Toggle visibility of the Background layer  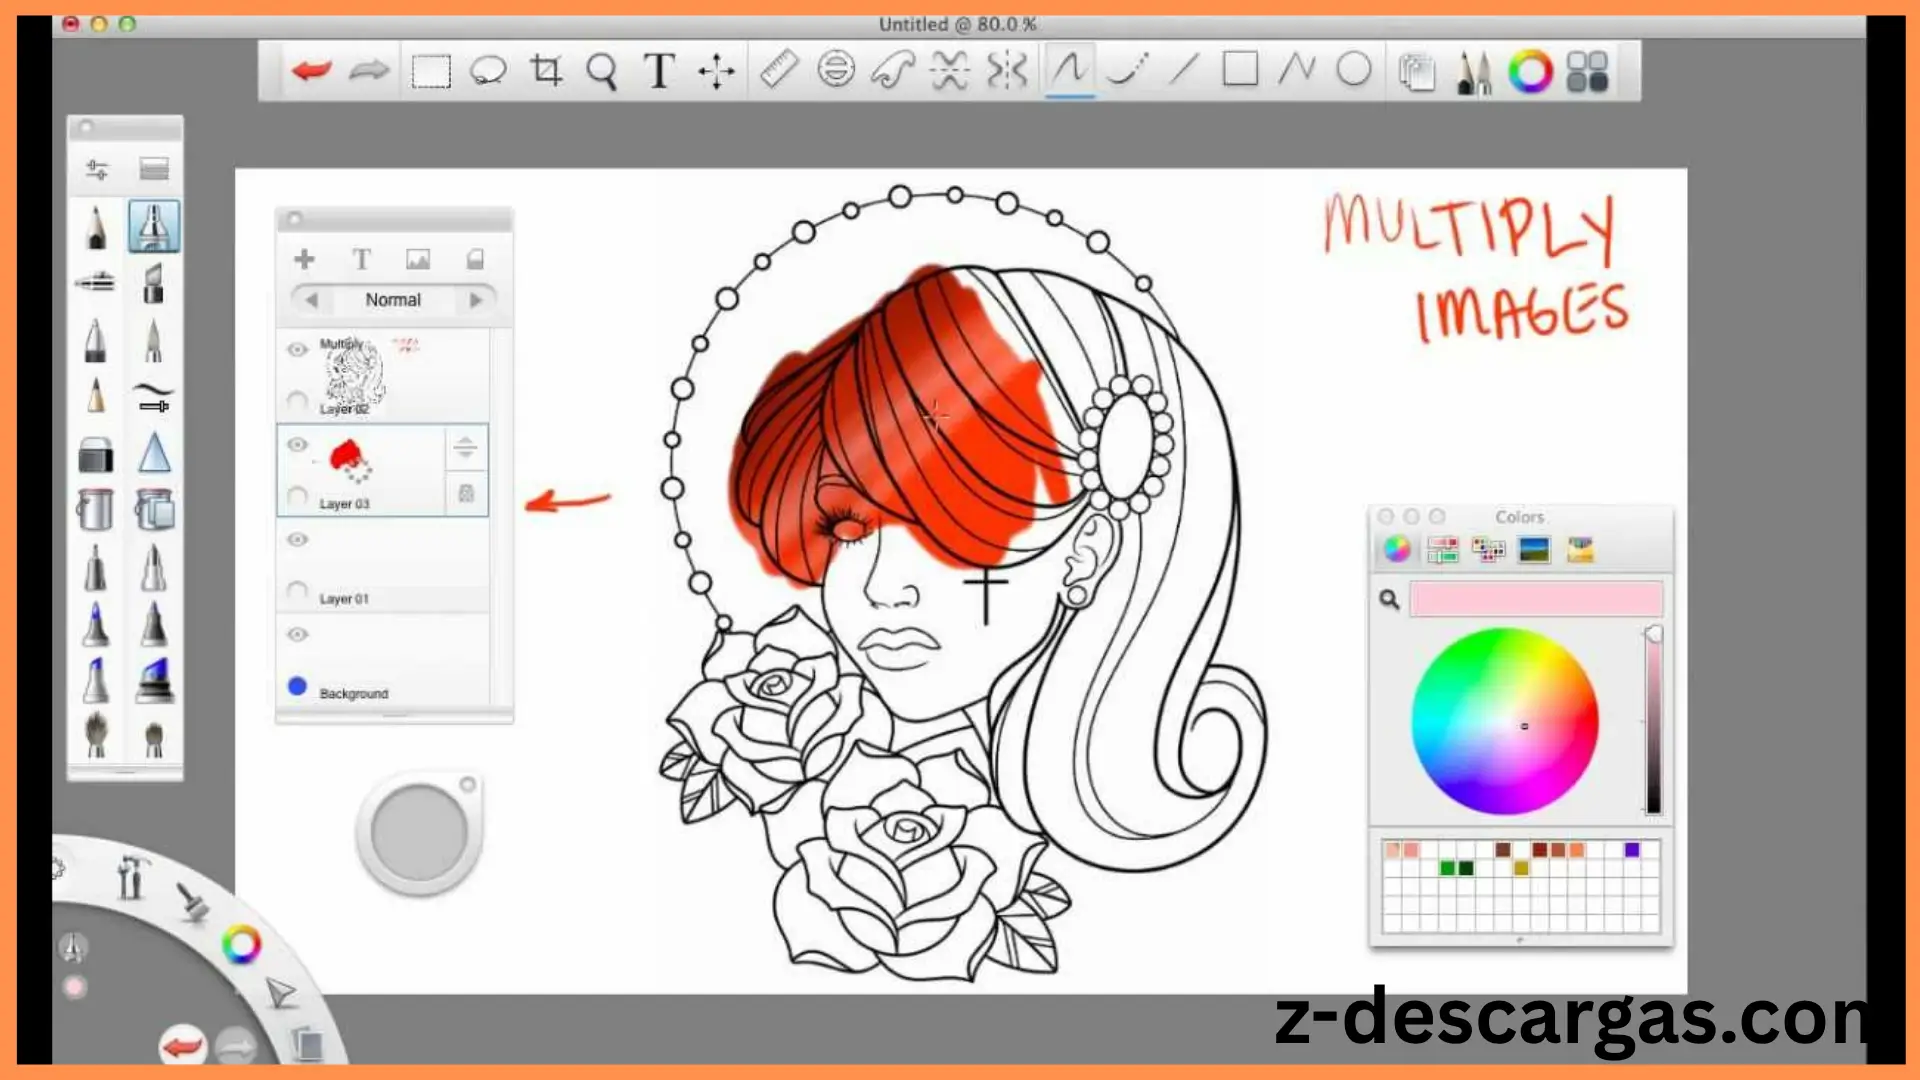[297, 635]
